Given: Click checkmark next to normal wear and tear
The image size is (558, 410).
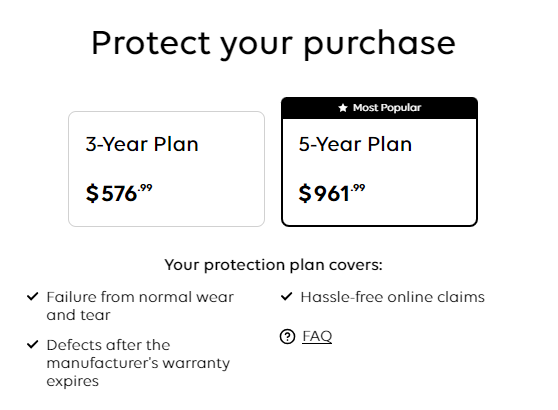Looking at the screenshot, I should click(32, 296).
